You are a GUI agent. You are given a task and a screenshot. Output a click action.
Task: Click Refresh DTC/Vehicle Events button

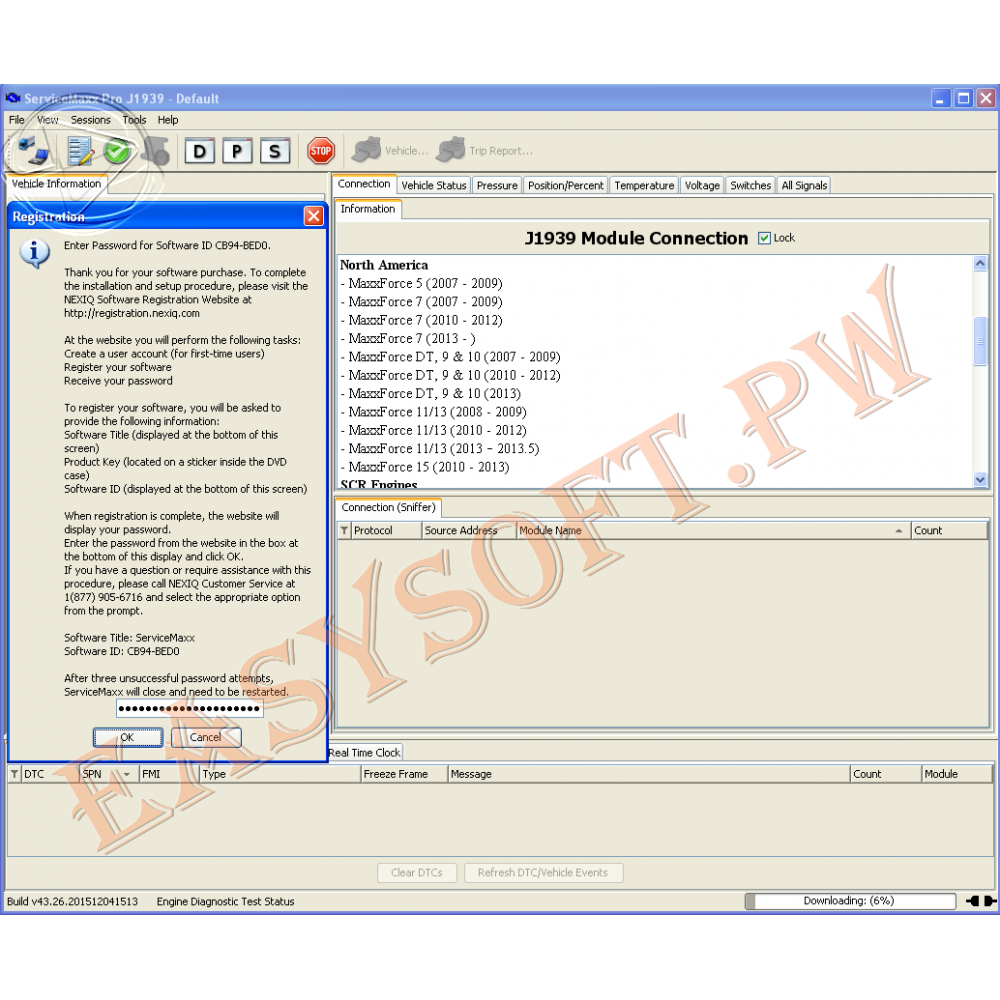pyautogui.click(x=543, y=872)
